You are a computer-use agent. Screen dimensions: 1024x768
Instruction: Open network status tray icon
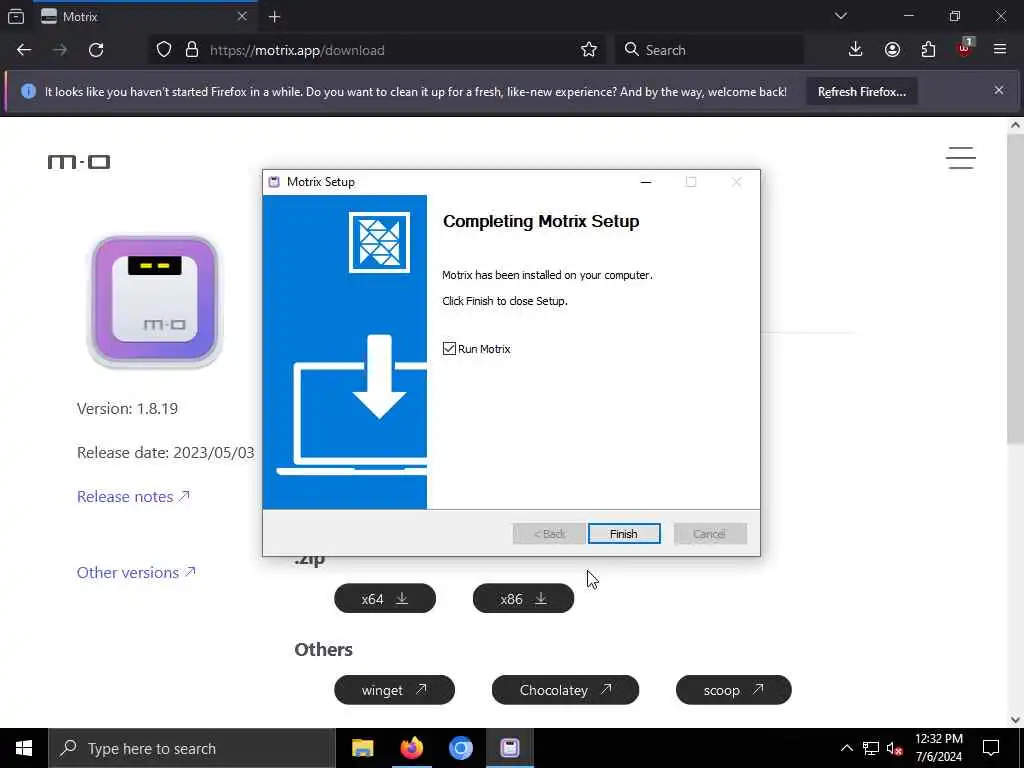click(x=871, y=748)
